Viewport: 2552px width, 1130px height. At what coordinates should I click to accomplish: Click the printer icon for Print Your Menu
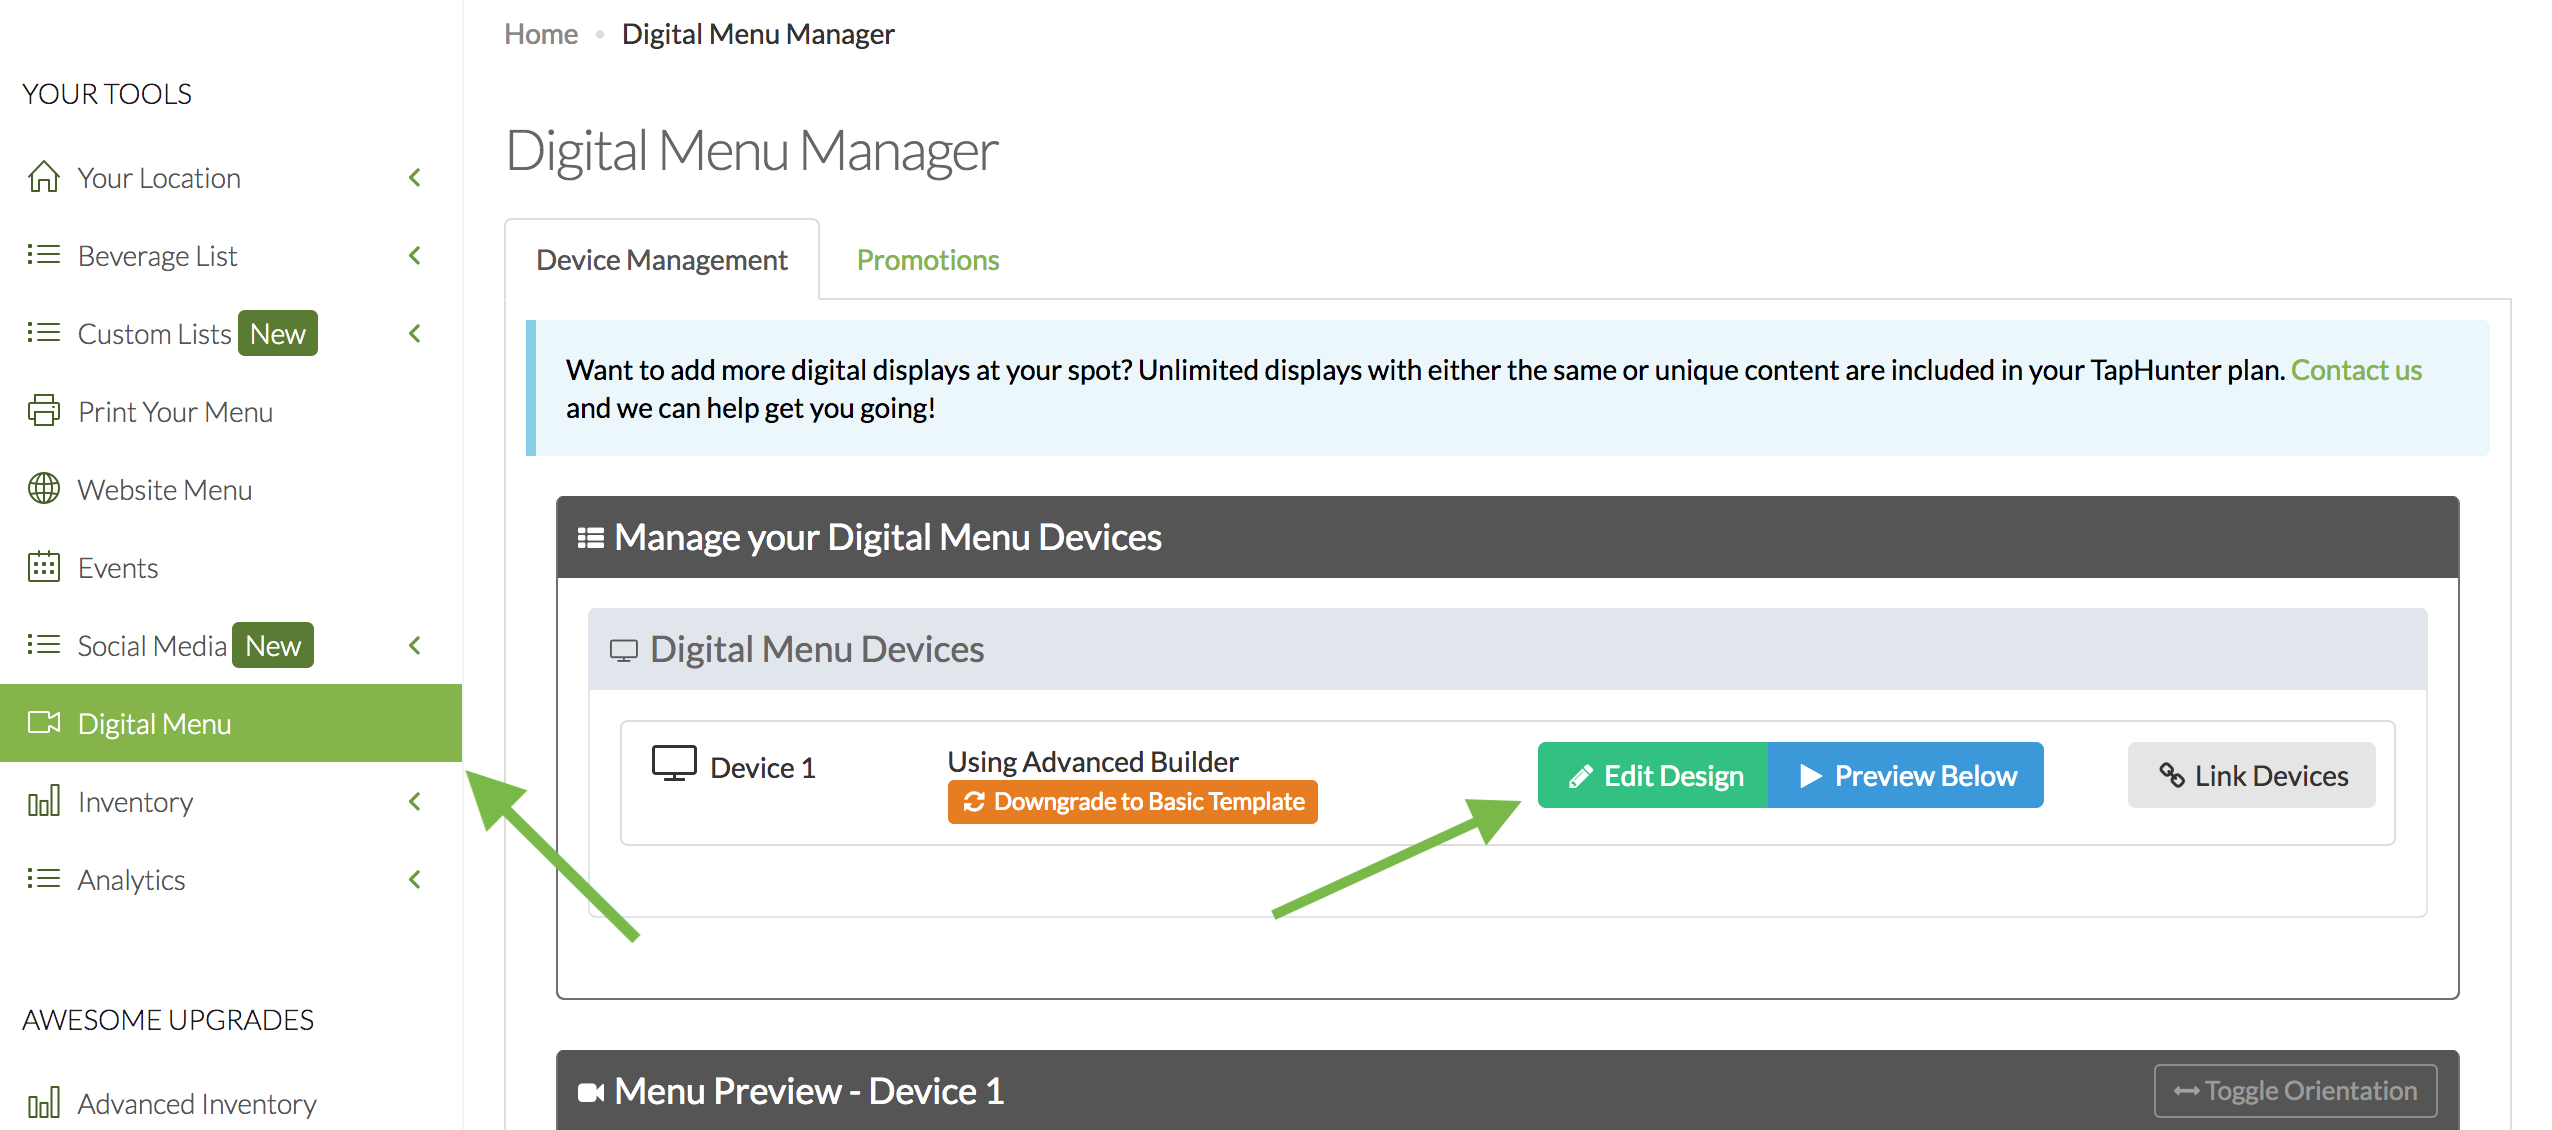click(43, 411)
